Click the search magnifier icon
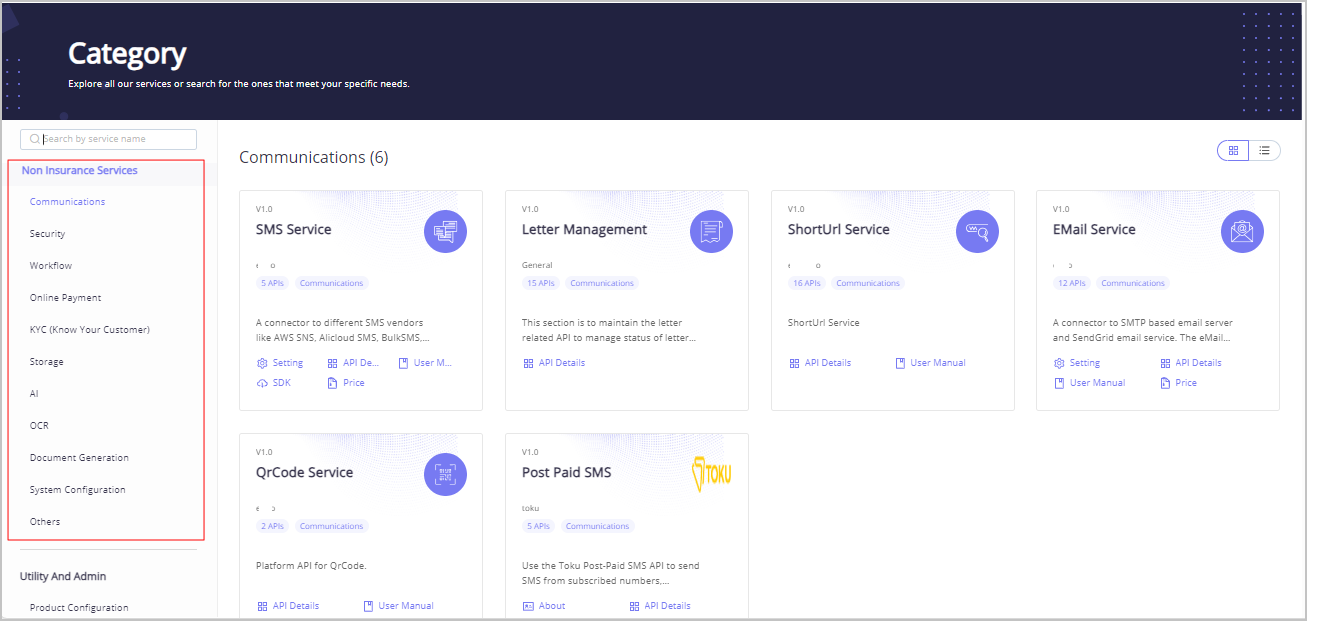This screenshot has height=621, width=1330. click(x=35, y=139)
